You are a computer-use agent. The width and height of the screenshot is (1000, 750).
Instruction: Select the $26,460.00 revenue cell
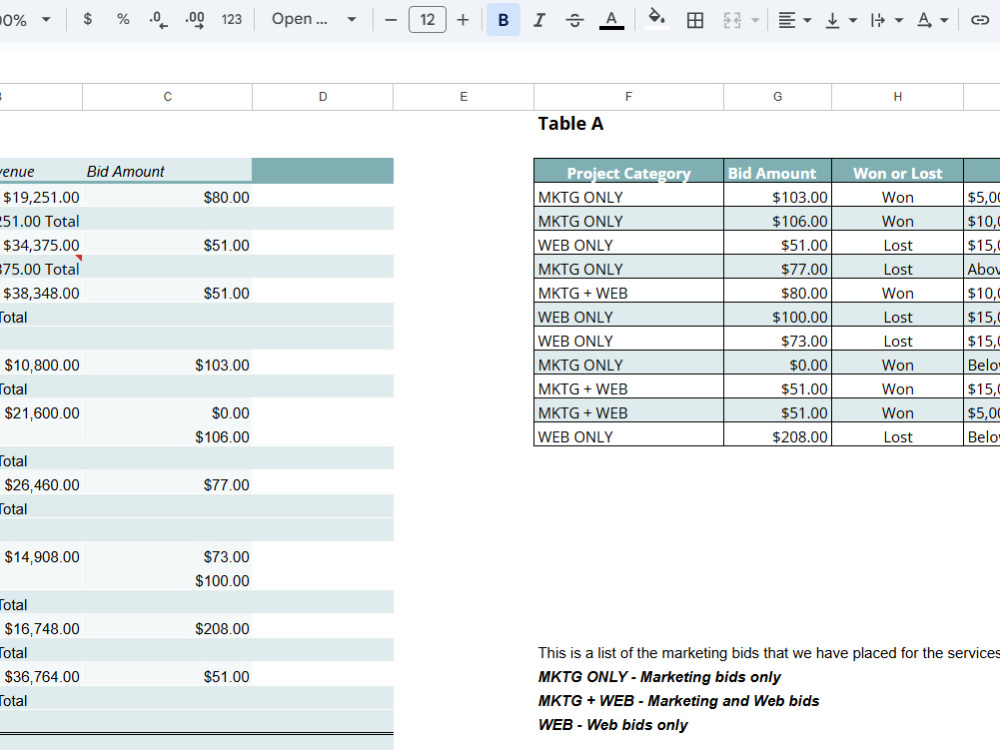41,485
